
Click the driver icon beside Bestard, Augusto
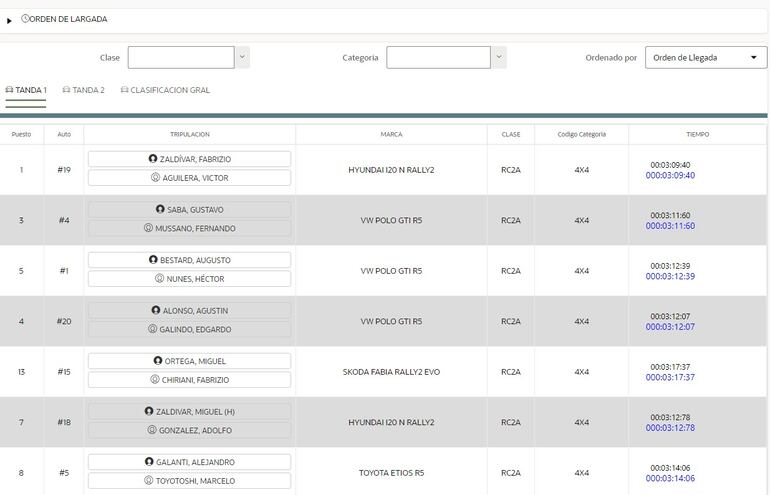click(x=153, y=260)
